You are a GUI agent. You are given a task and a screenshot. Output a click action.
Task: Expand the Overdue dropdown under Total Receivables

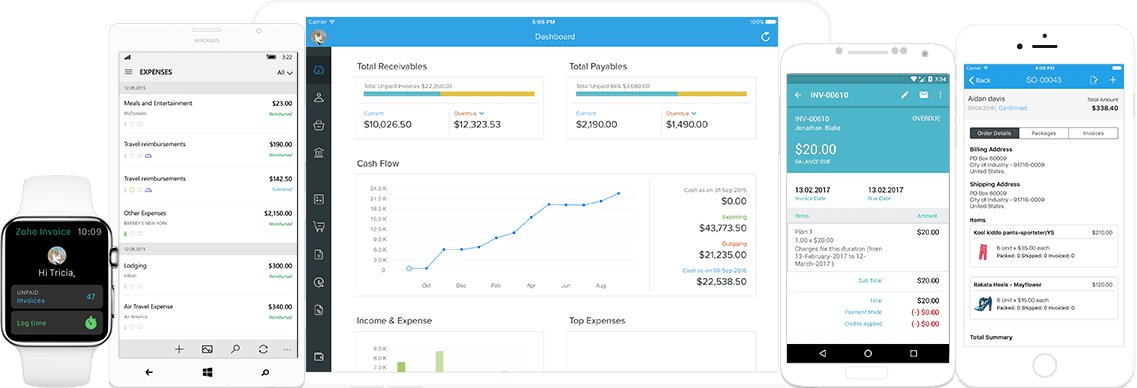coord(469,114)
